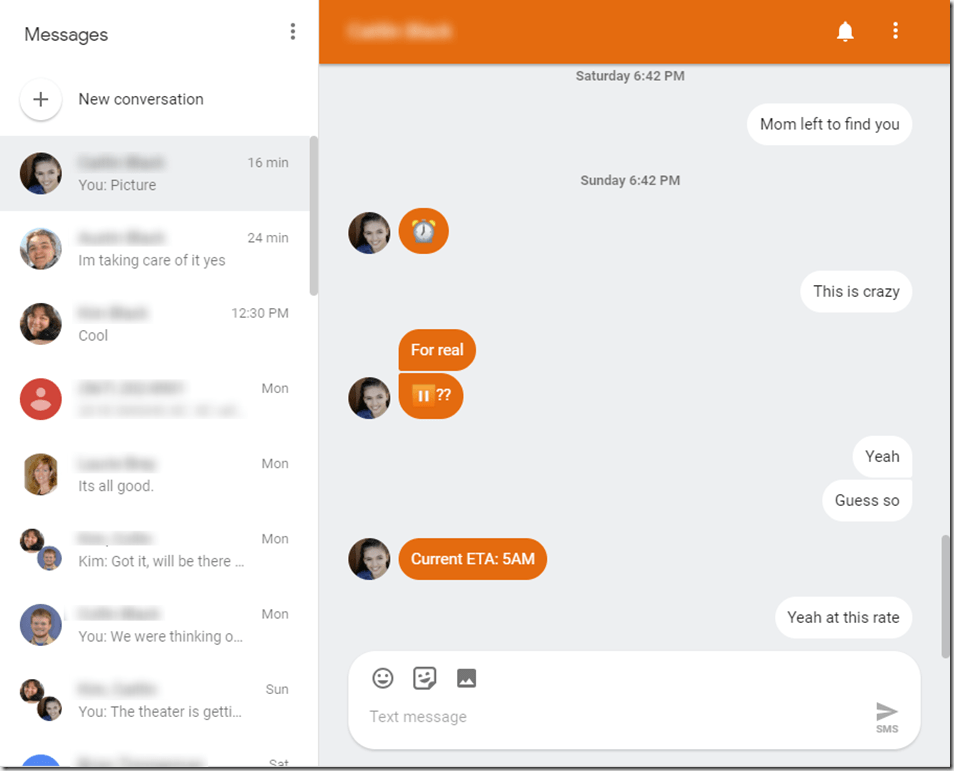Image resolution: width=954 pixels, height=771 pixels.
Task: Open conversation 'Im taking care of it yes'
Action: [x=155, y=249]
